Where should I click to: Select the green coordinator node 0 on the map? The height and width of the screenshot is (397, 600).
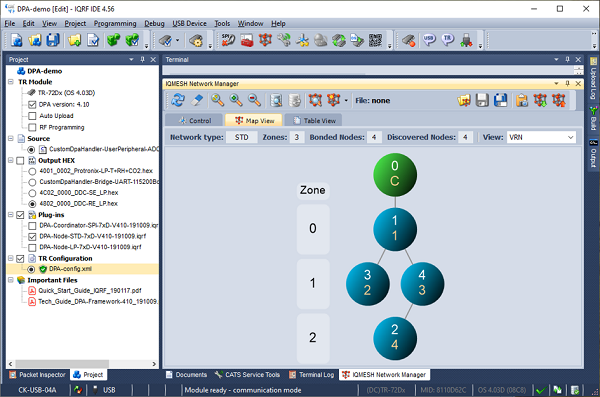point(395,174)
